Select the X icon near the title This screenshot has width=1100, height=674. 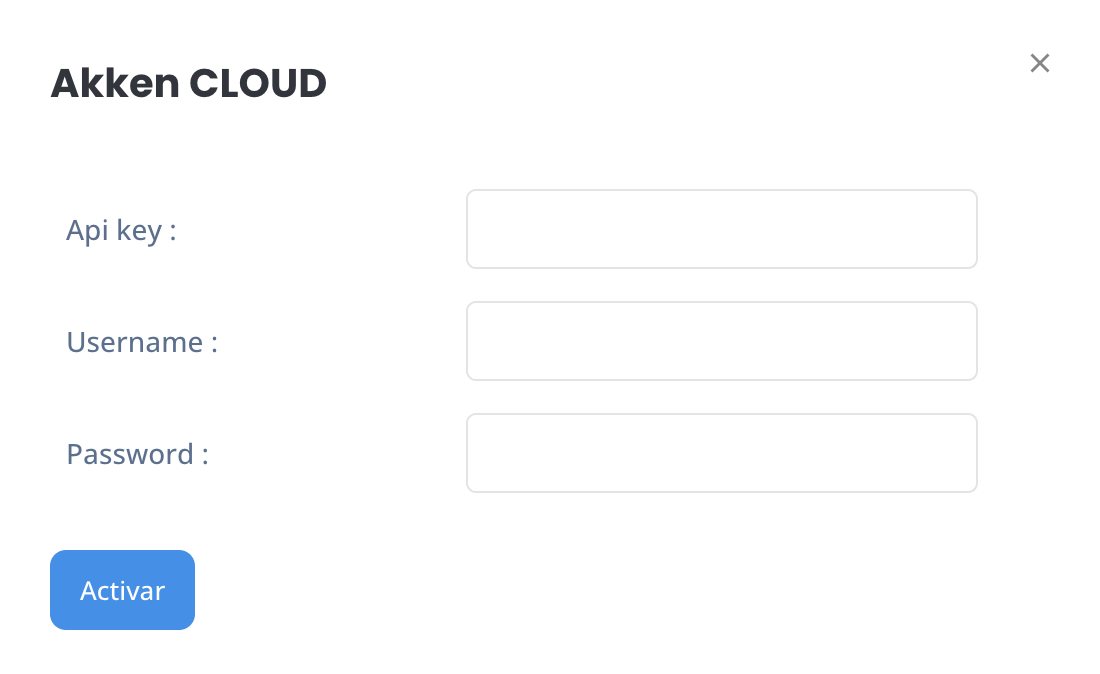point(1040,63)
